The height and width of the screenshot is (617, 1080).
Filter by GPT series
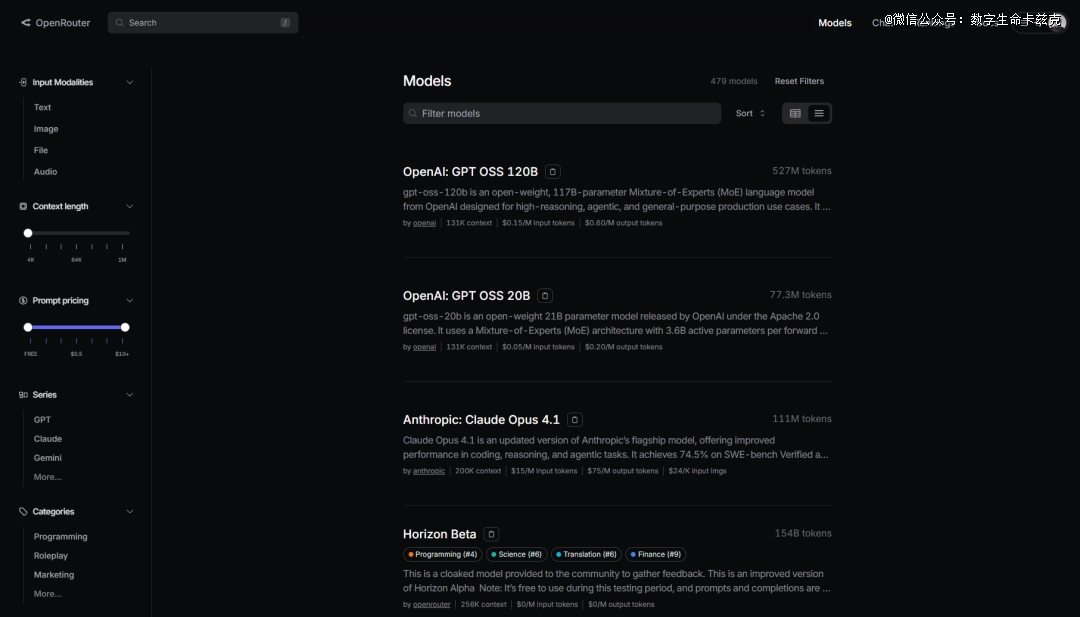(42, 419)
